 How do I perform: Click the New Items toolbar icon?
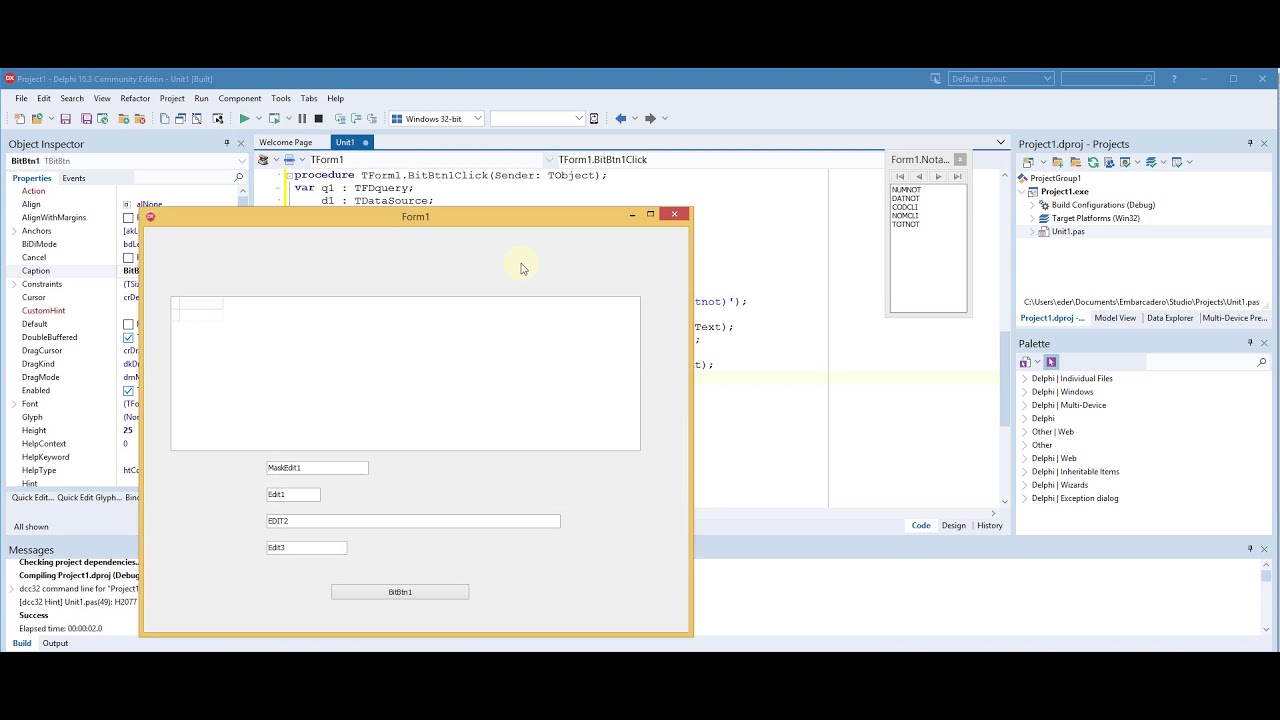(20, 118)
